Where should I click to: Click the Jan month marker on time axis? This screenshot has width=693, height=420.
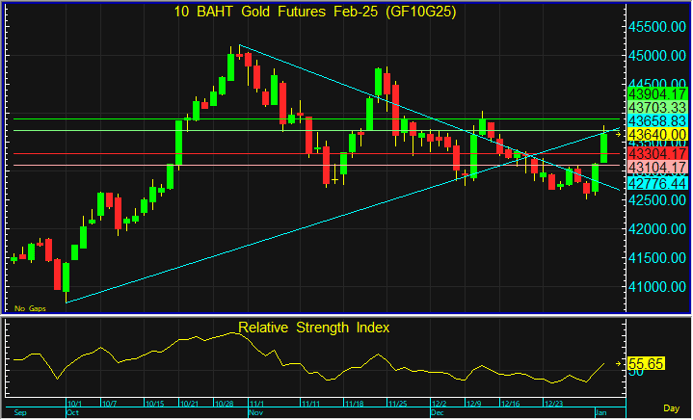click(603, 411)
